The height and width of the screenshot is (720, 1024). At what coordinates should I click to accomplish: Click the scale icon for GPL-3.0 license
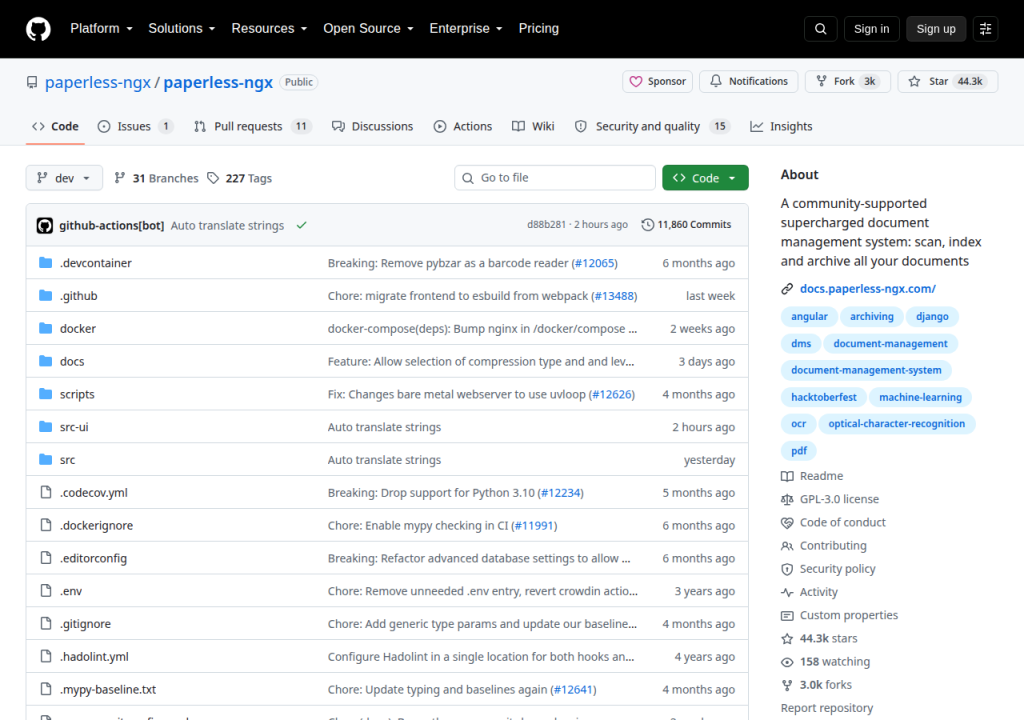click(787, 499)
